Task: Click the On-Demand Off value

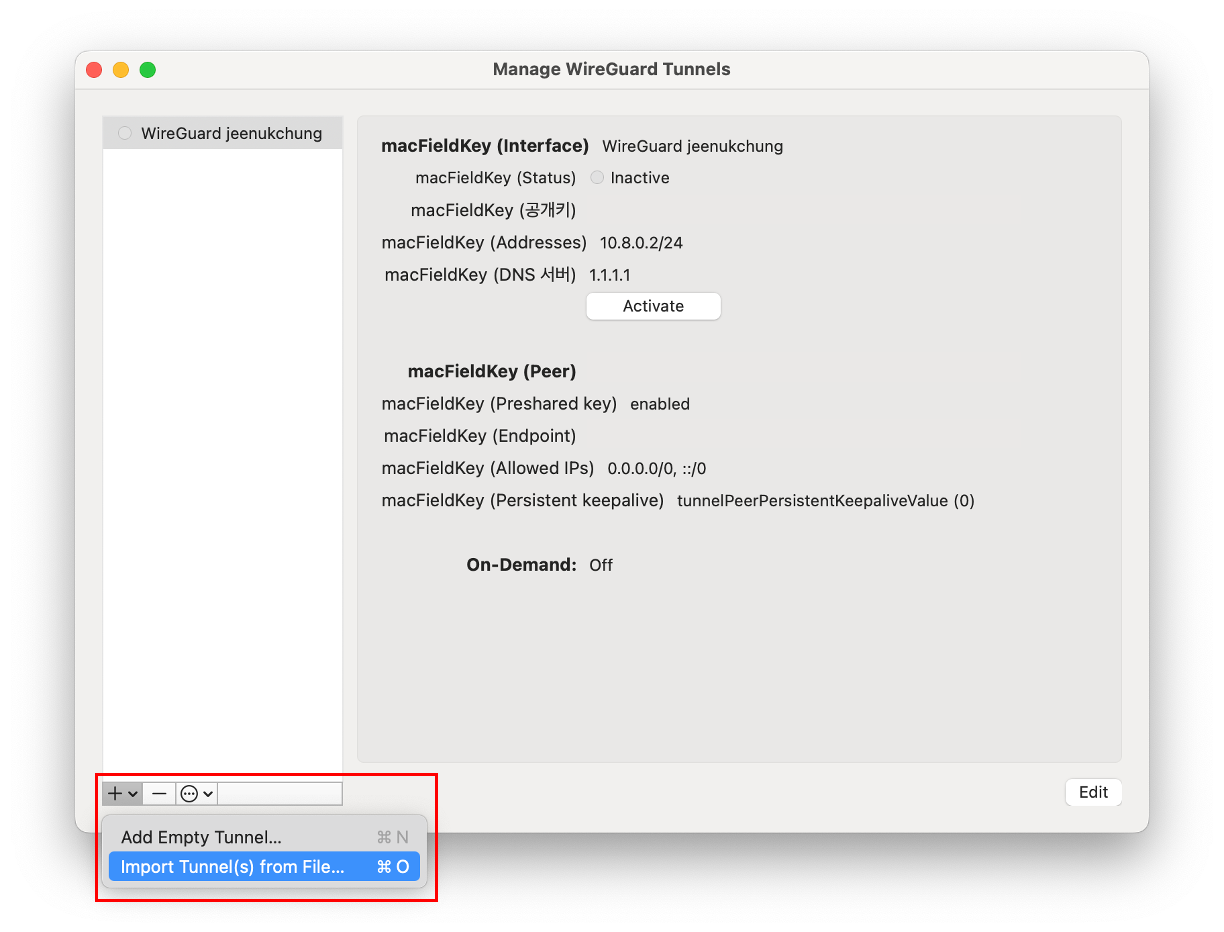Action: pos(601,565)
